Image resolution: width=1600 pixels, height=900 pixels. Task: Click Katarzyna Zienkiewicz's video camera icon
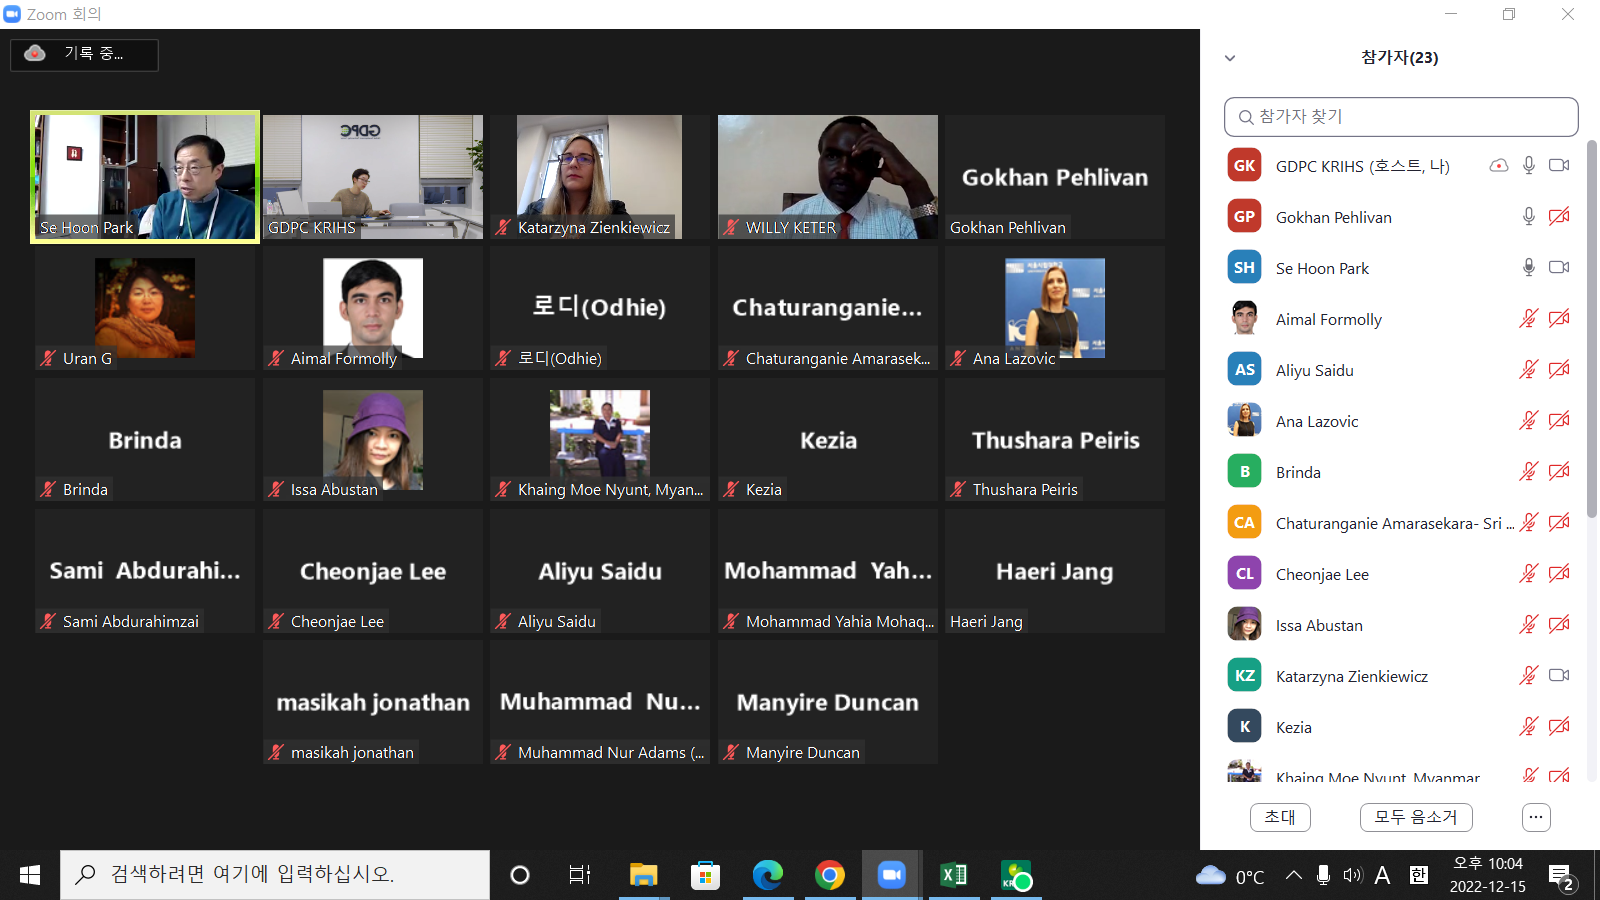(x=1558, y=675)
